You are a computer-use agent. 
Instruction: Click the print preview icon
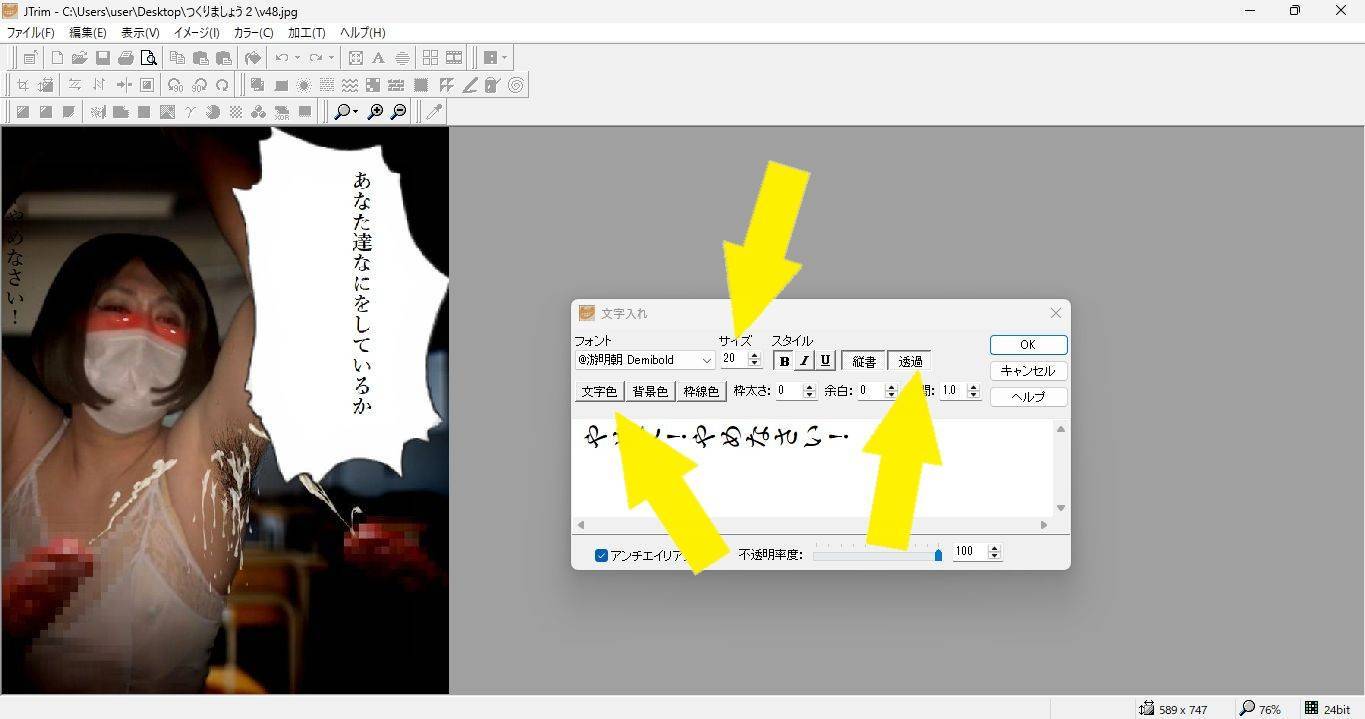[149, 58]
